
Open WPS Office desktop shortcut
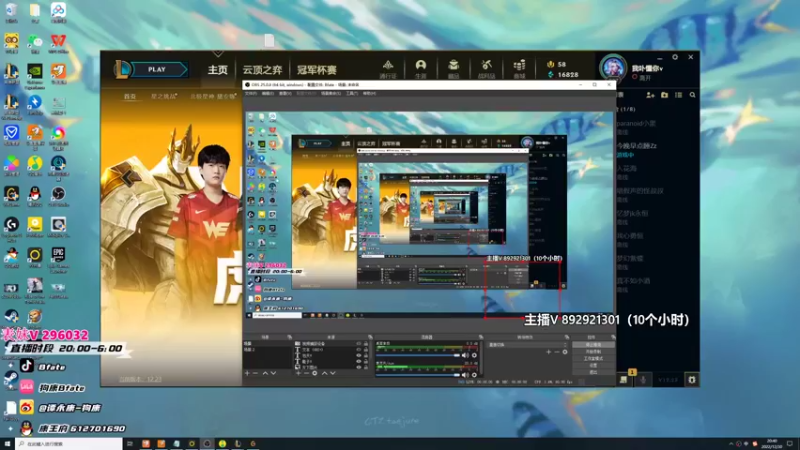pyautogui.click(x=58, y=43)
